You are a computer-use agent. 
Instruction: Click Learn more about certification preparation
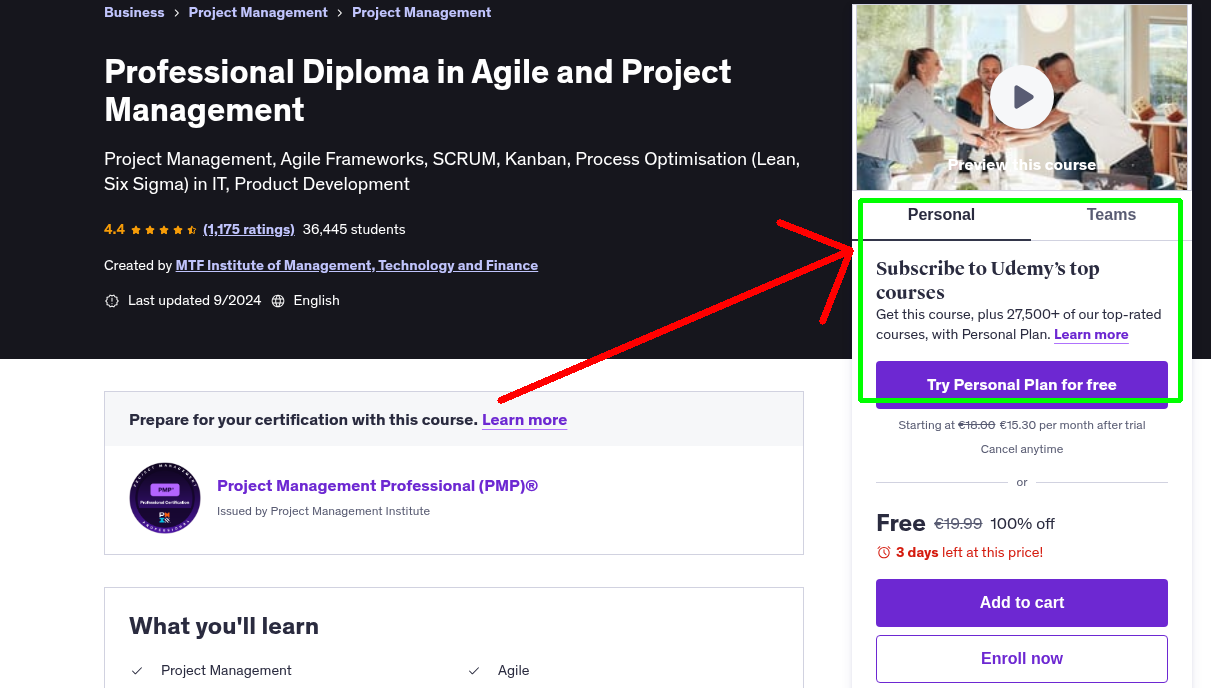point(524,420)
